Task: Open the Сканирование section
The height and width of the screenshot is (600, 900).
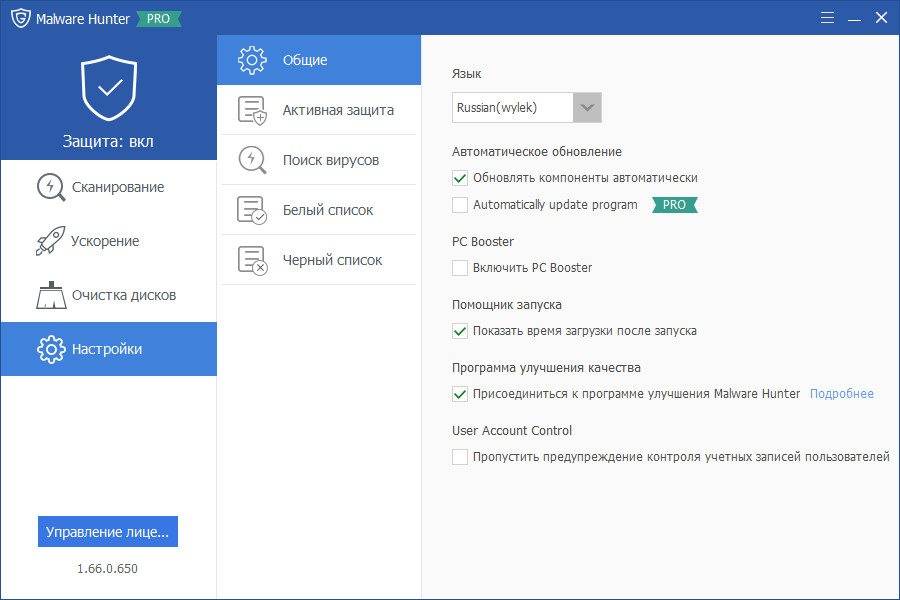Action: 108,187
